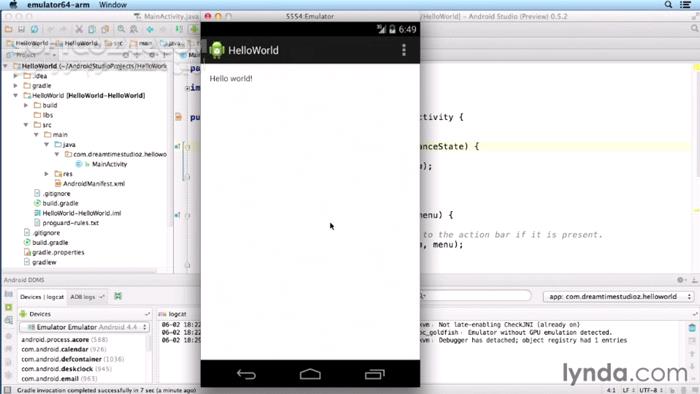This screenshot has height=394, width=700.
Task: Select AndroidManifest.xml in the project tree
Action: point(94,184)
